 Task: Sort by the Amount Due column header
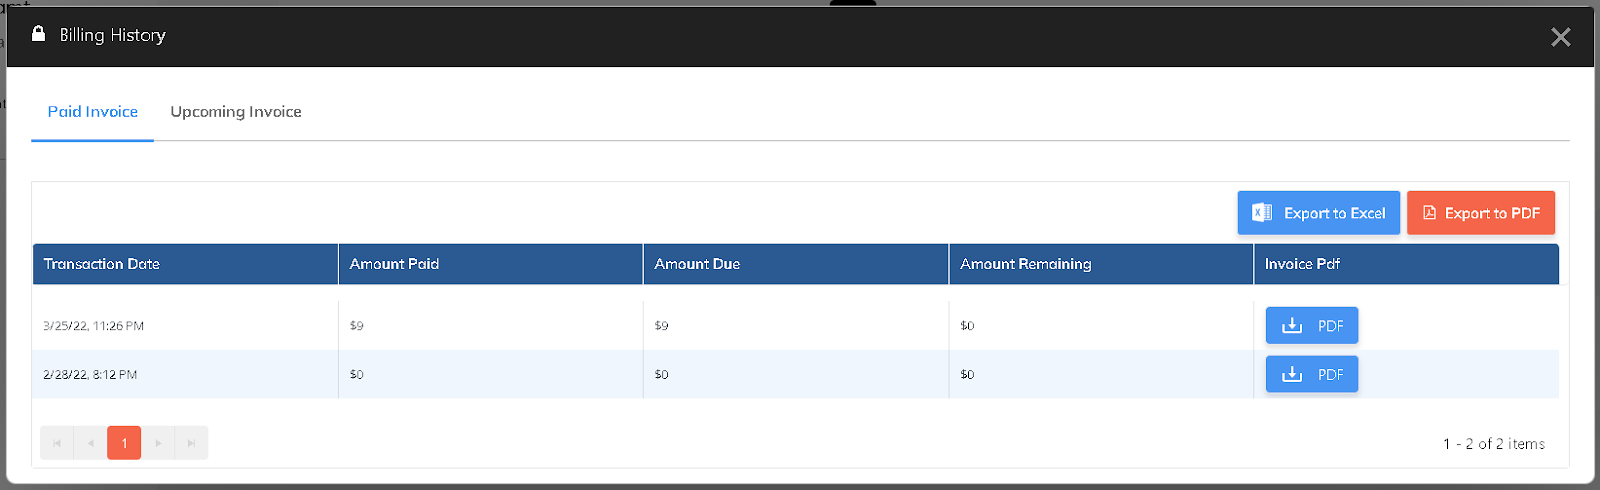697,264
